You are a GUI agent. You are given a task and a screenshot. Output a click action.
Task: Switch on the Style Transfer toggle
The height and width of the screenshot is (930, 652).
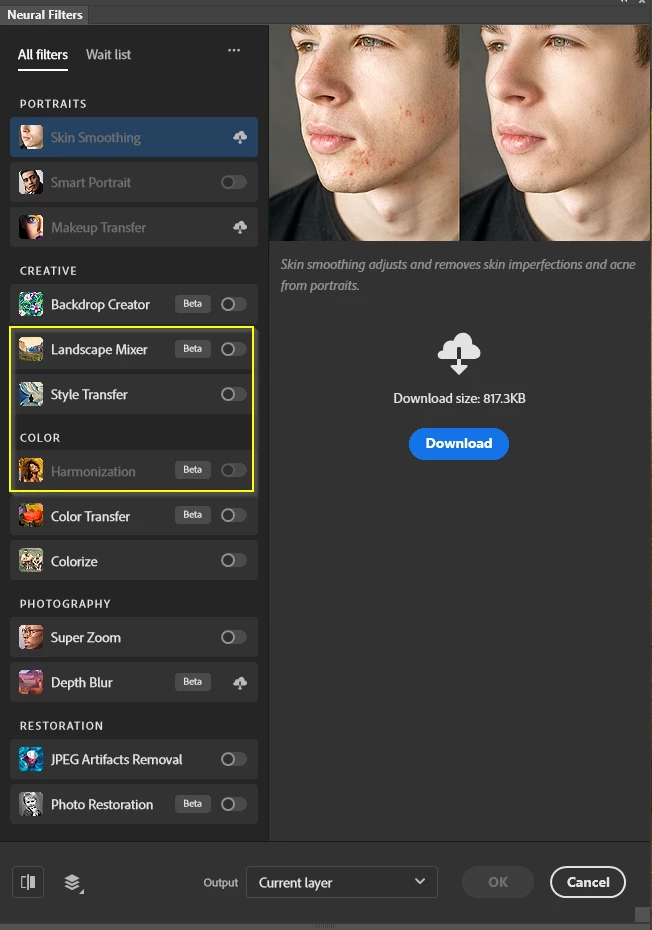234,394
